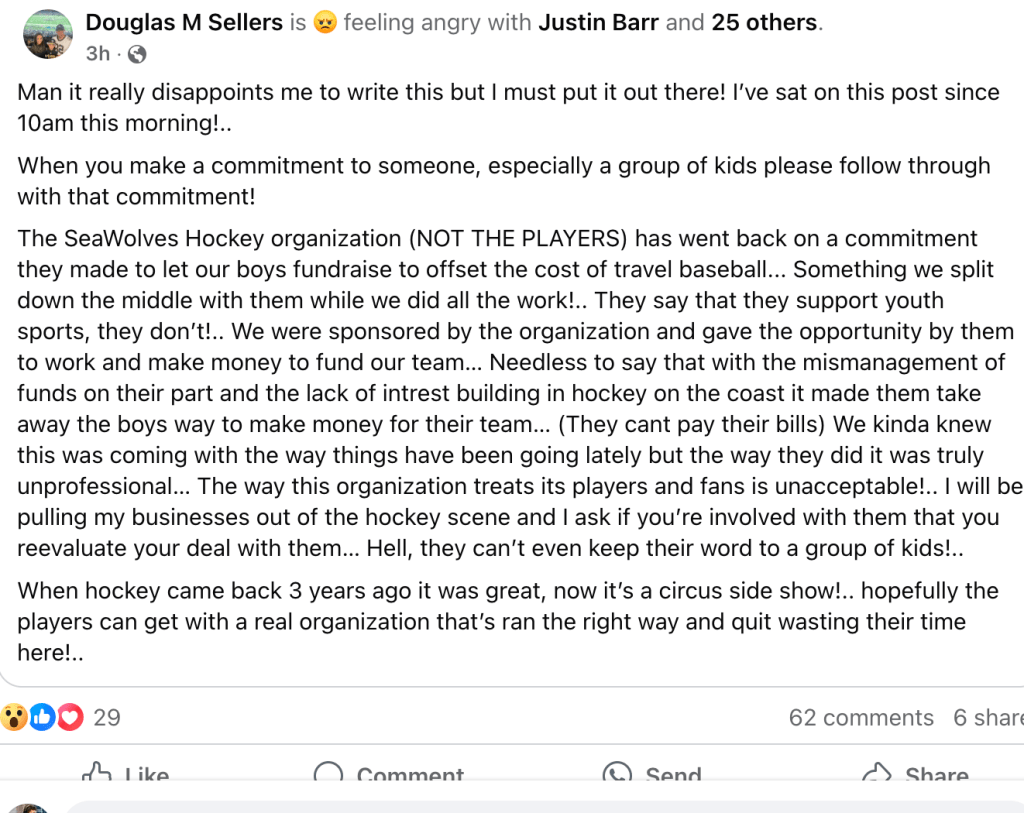1024x813 pixels.
Task: Click the small avatar beside comment box
Action: coord(30,808)
